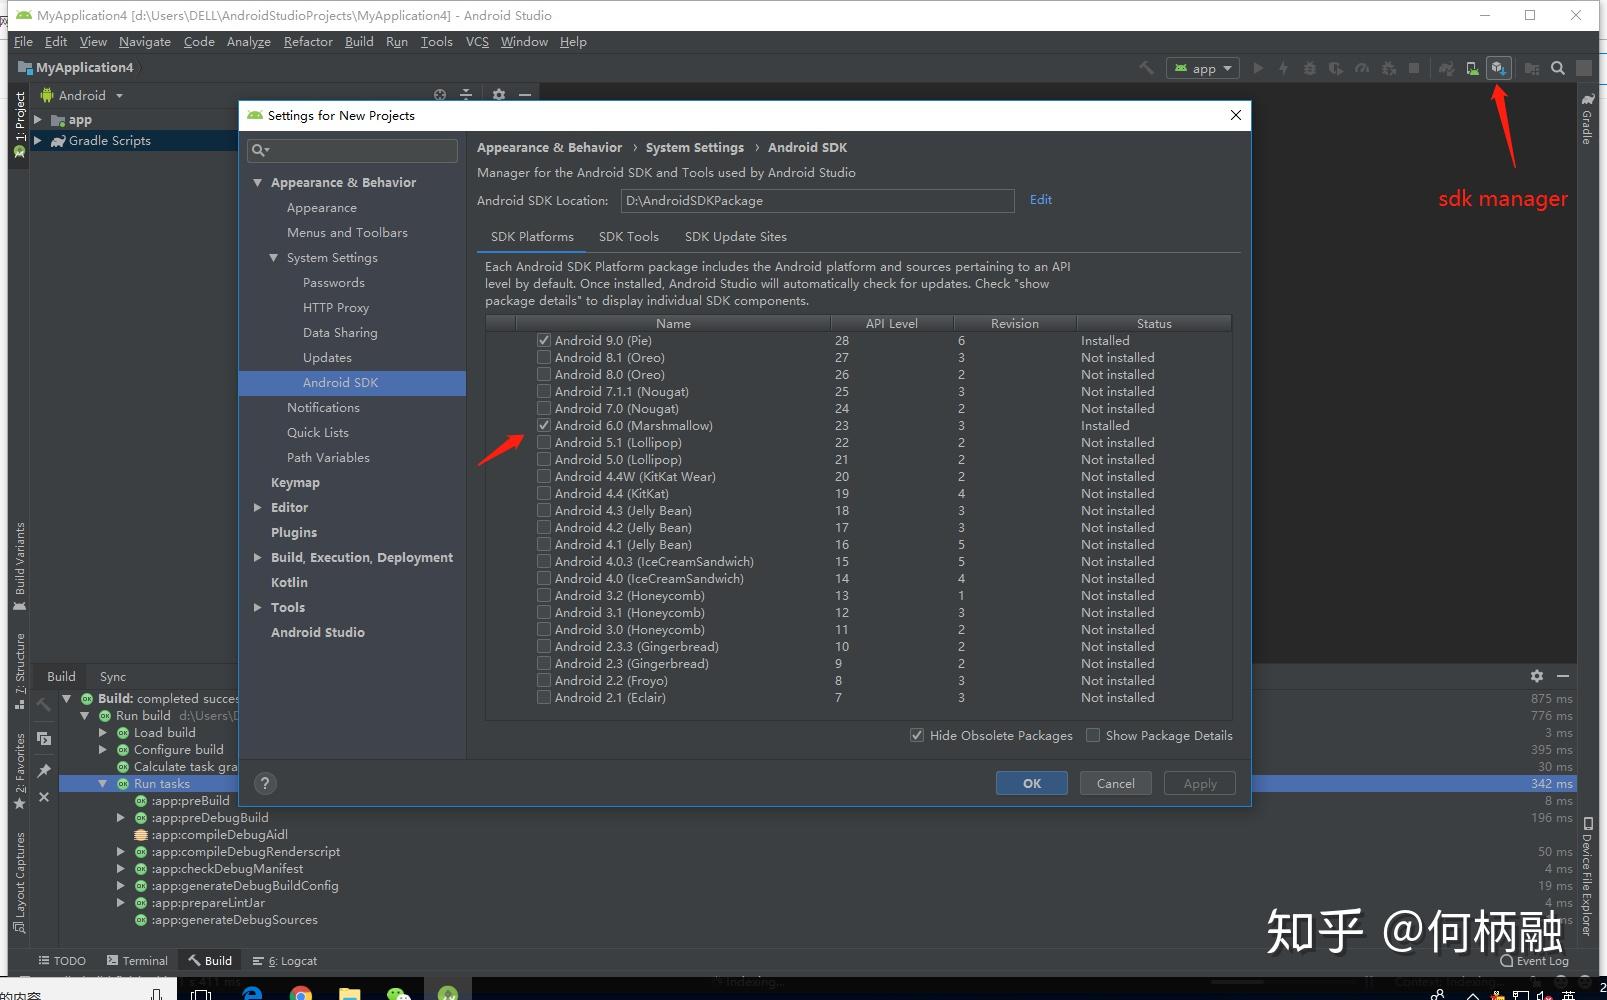Click the Debug app bug icon
The image size is (1607, 1000).
1310,68
